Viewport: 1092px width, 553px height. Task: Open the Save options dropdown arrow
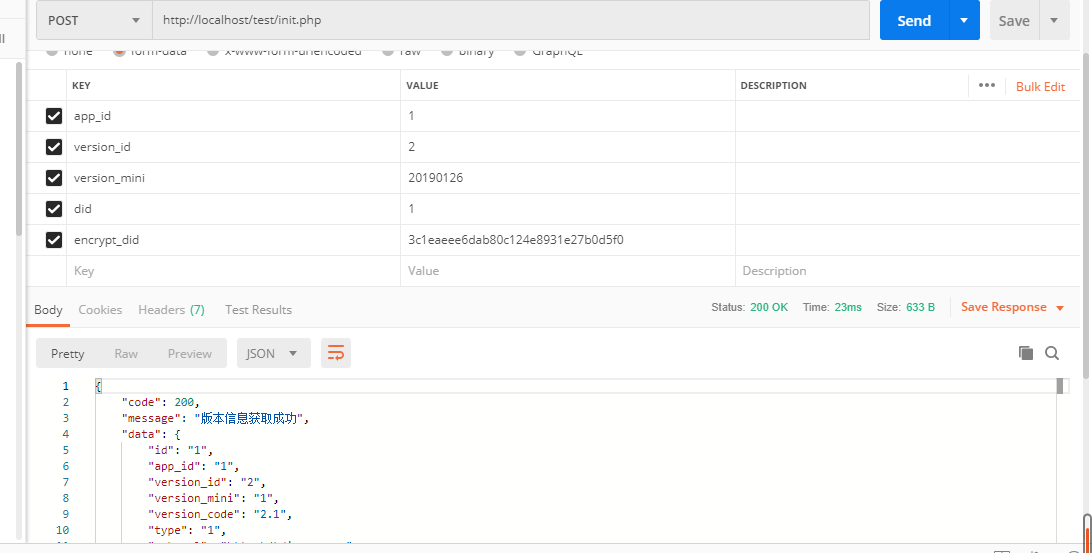point(1054,20)
